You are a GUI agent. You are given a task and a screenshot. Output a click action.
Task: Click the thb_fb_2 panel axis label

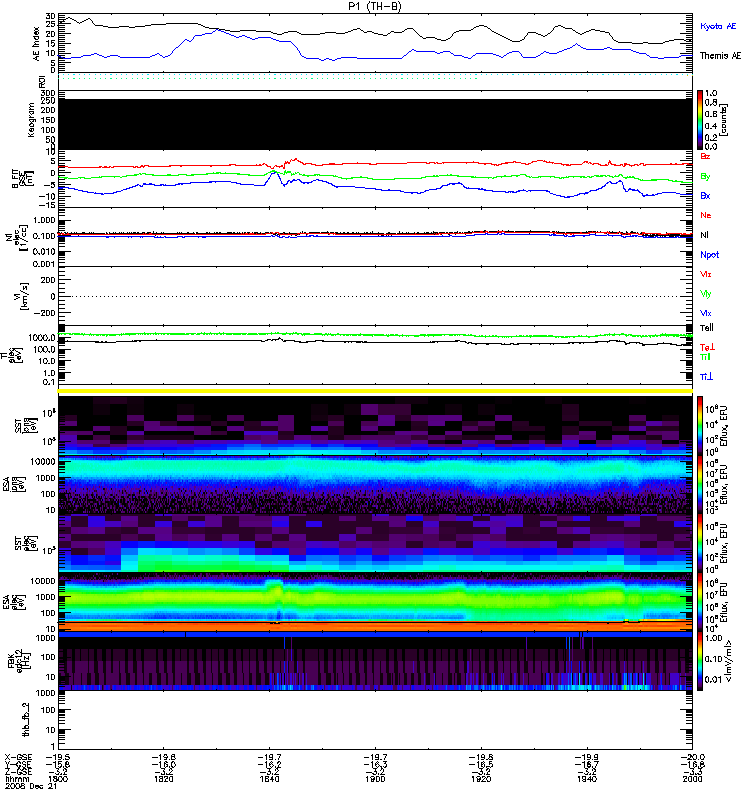(x=26, y=720)
